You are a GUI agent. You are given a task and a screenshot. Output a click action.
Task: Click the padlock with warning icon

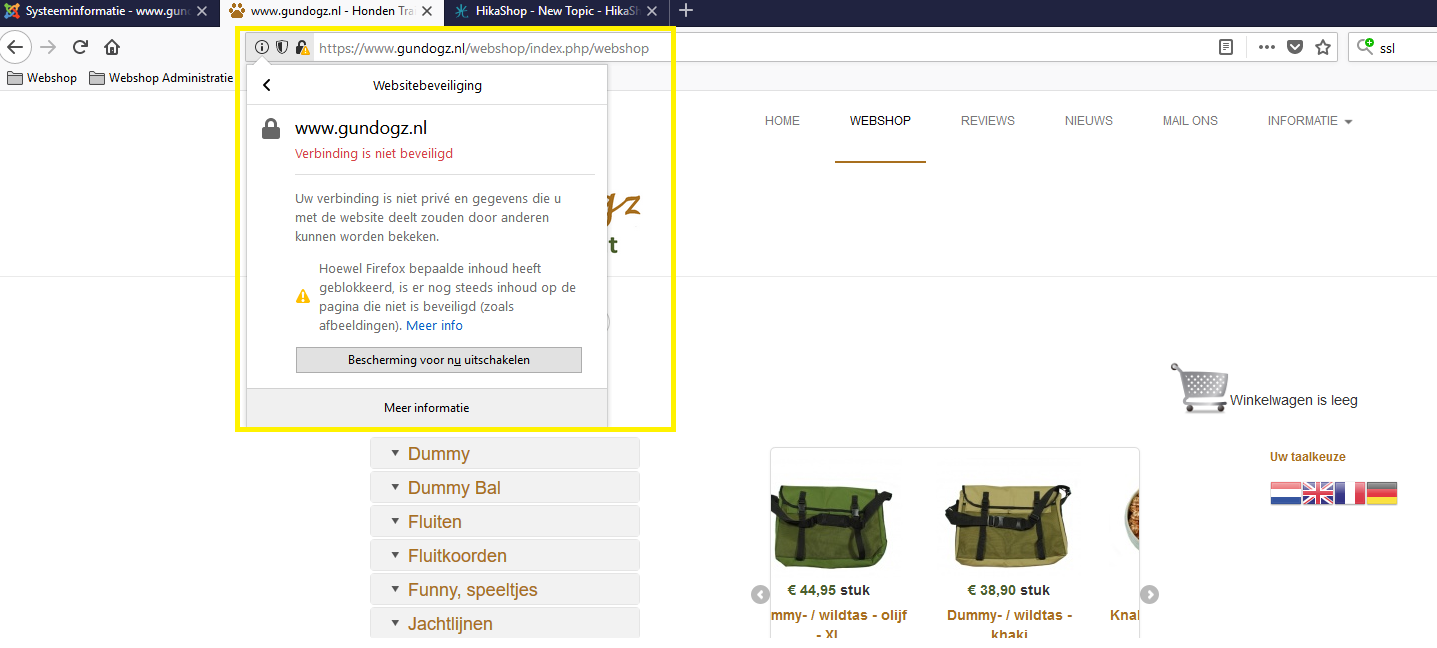click(x=302, y=47)
